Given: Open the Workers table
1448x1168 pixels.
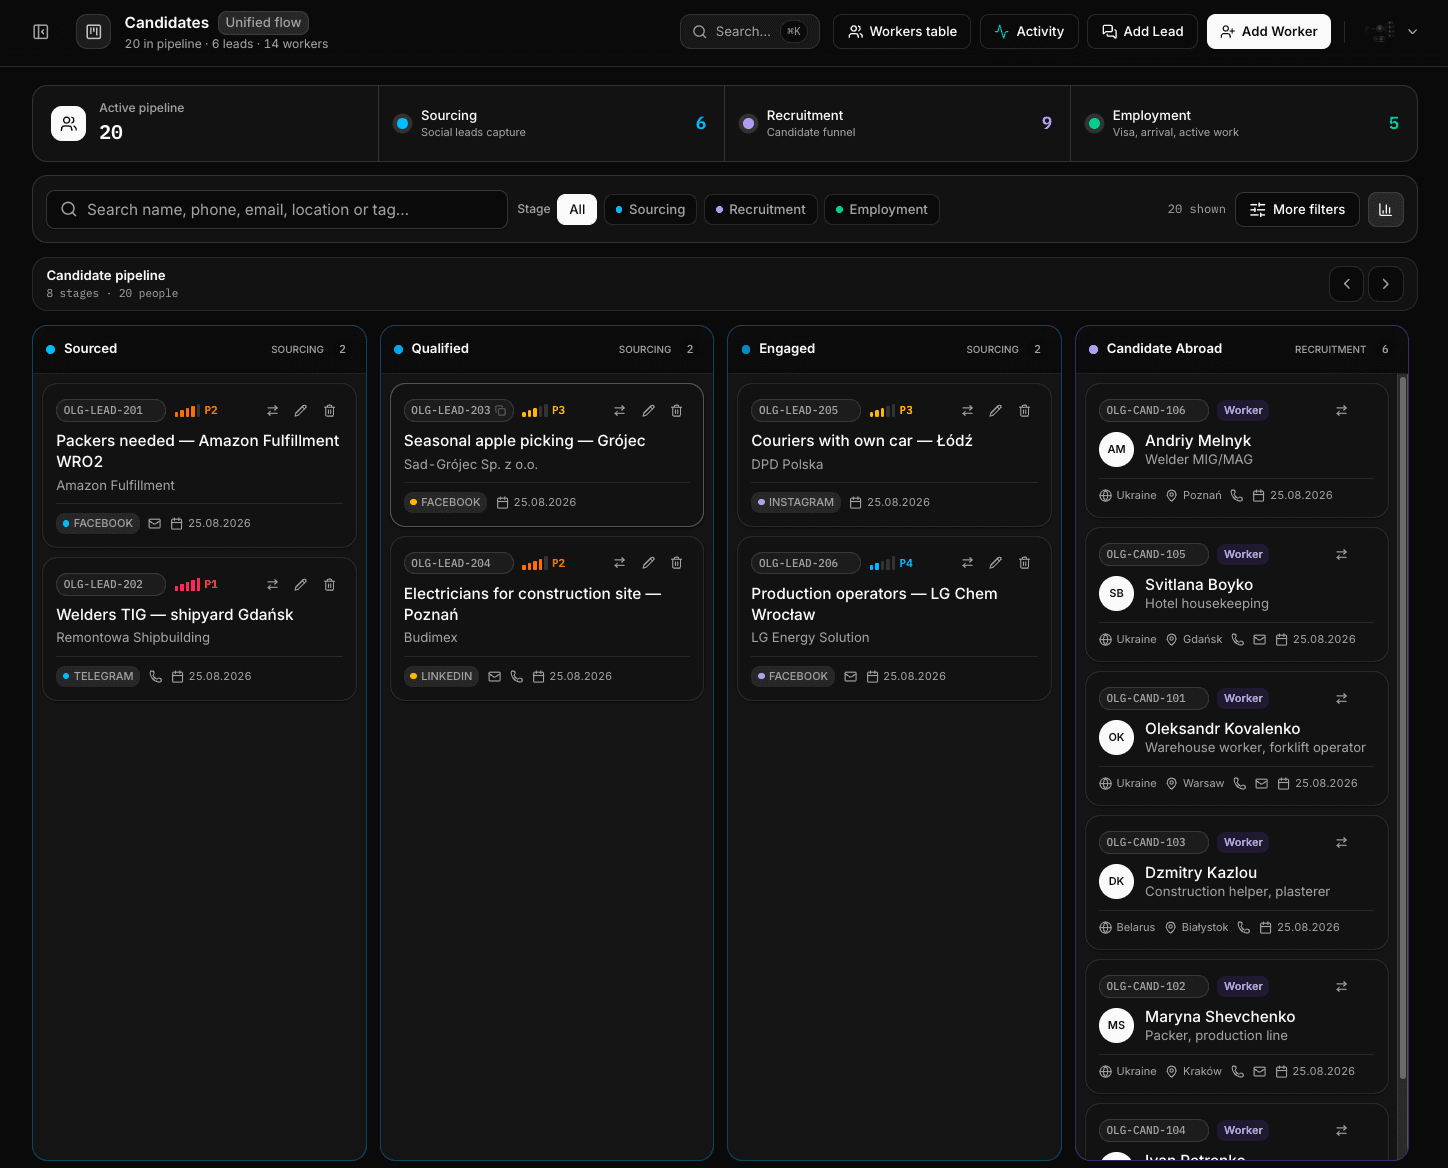Looking at the screenshot, I should click(x=902, y=32).
